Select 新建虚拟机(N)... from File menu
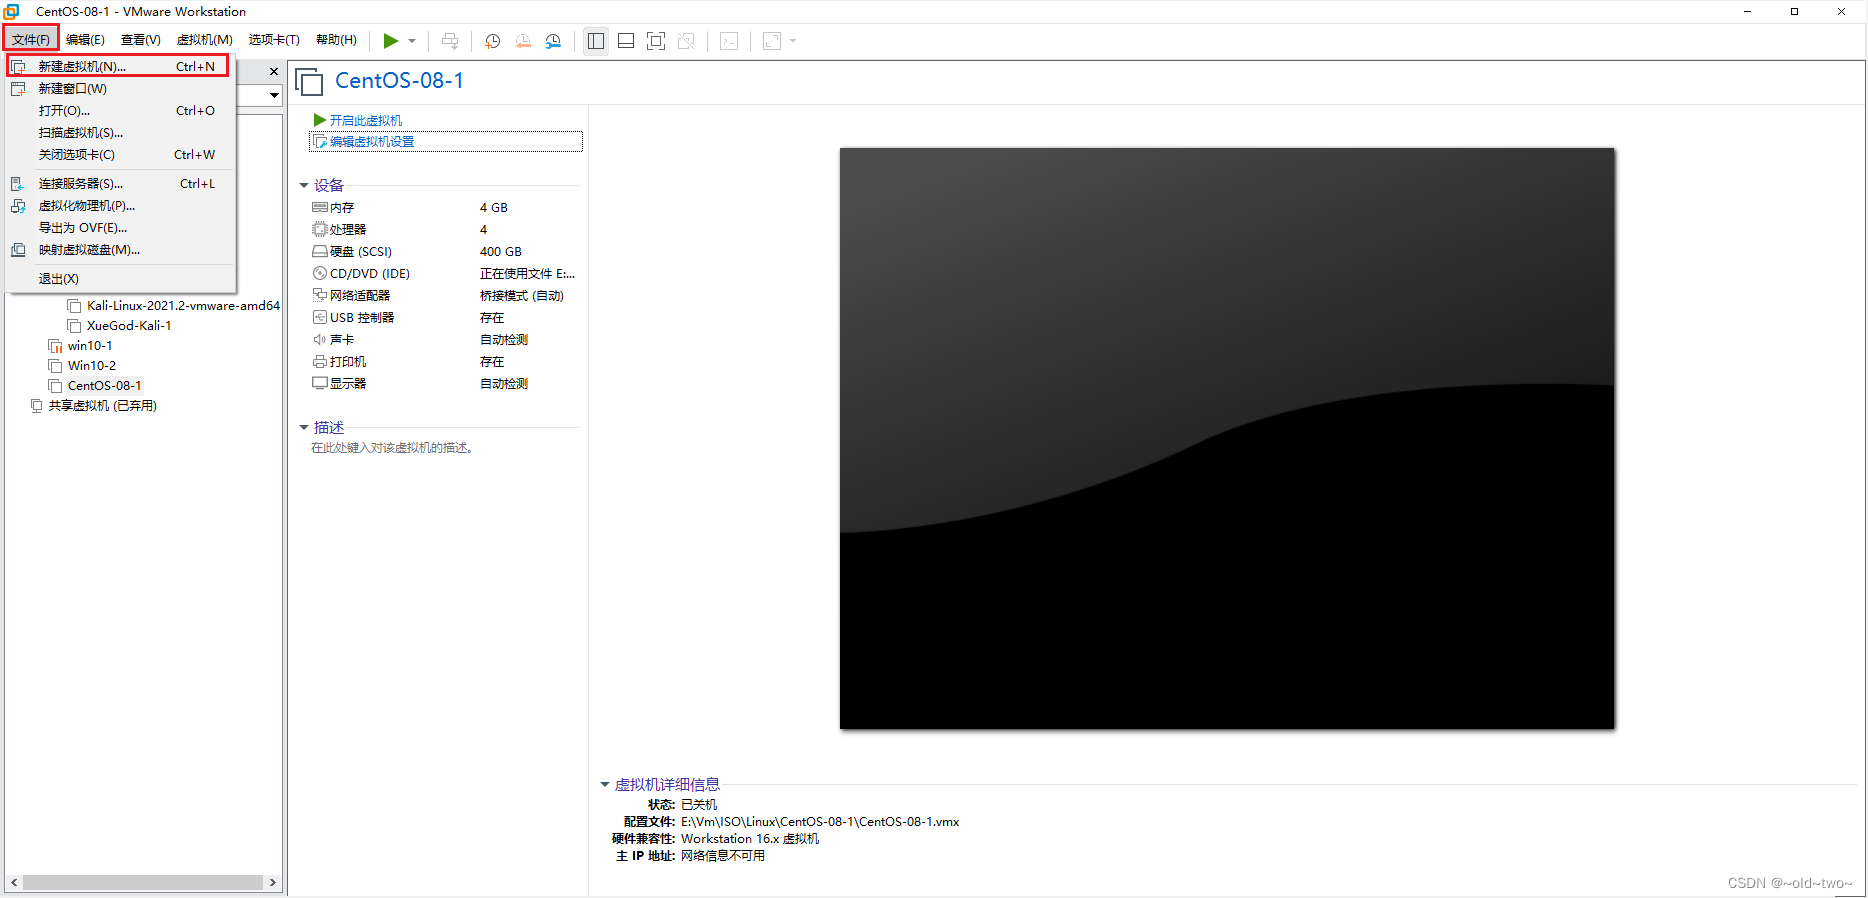The height and width of the screenshot is (898, 1868). [118, 66]
